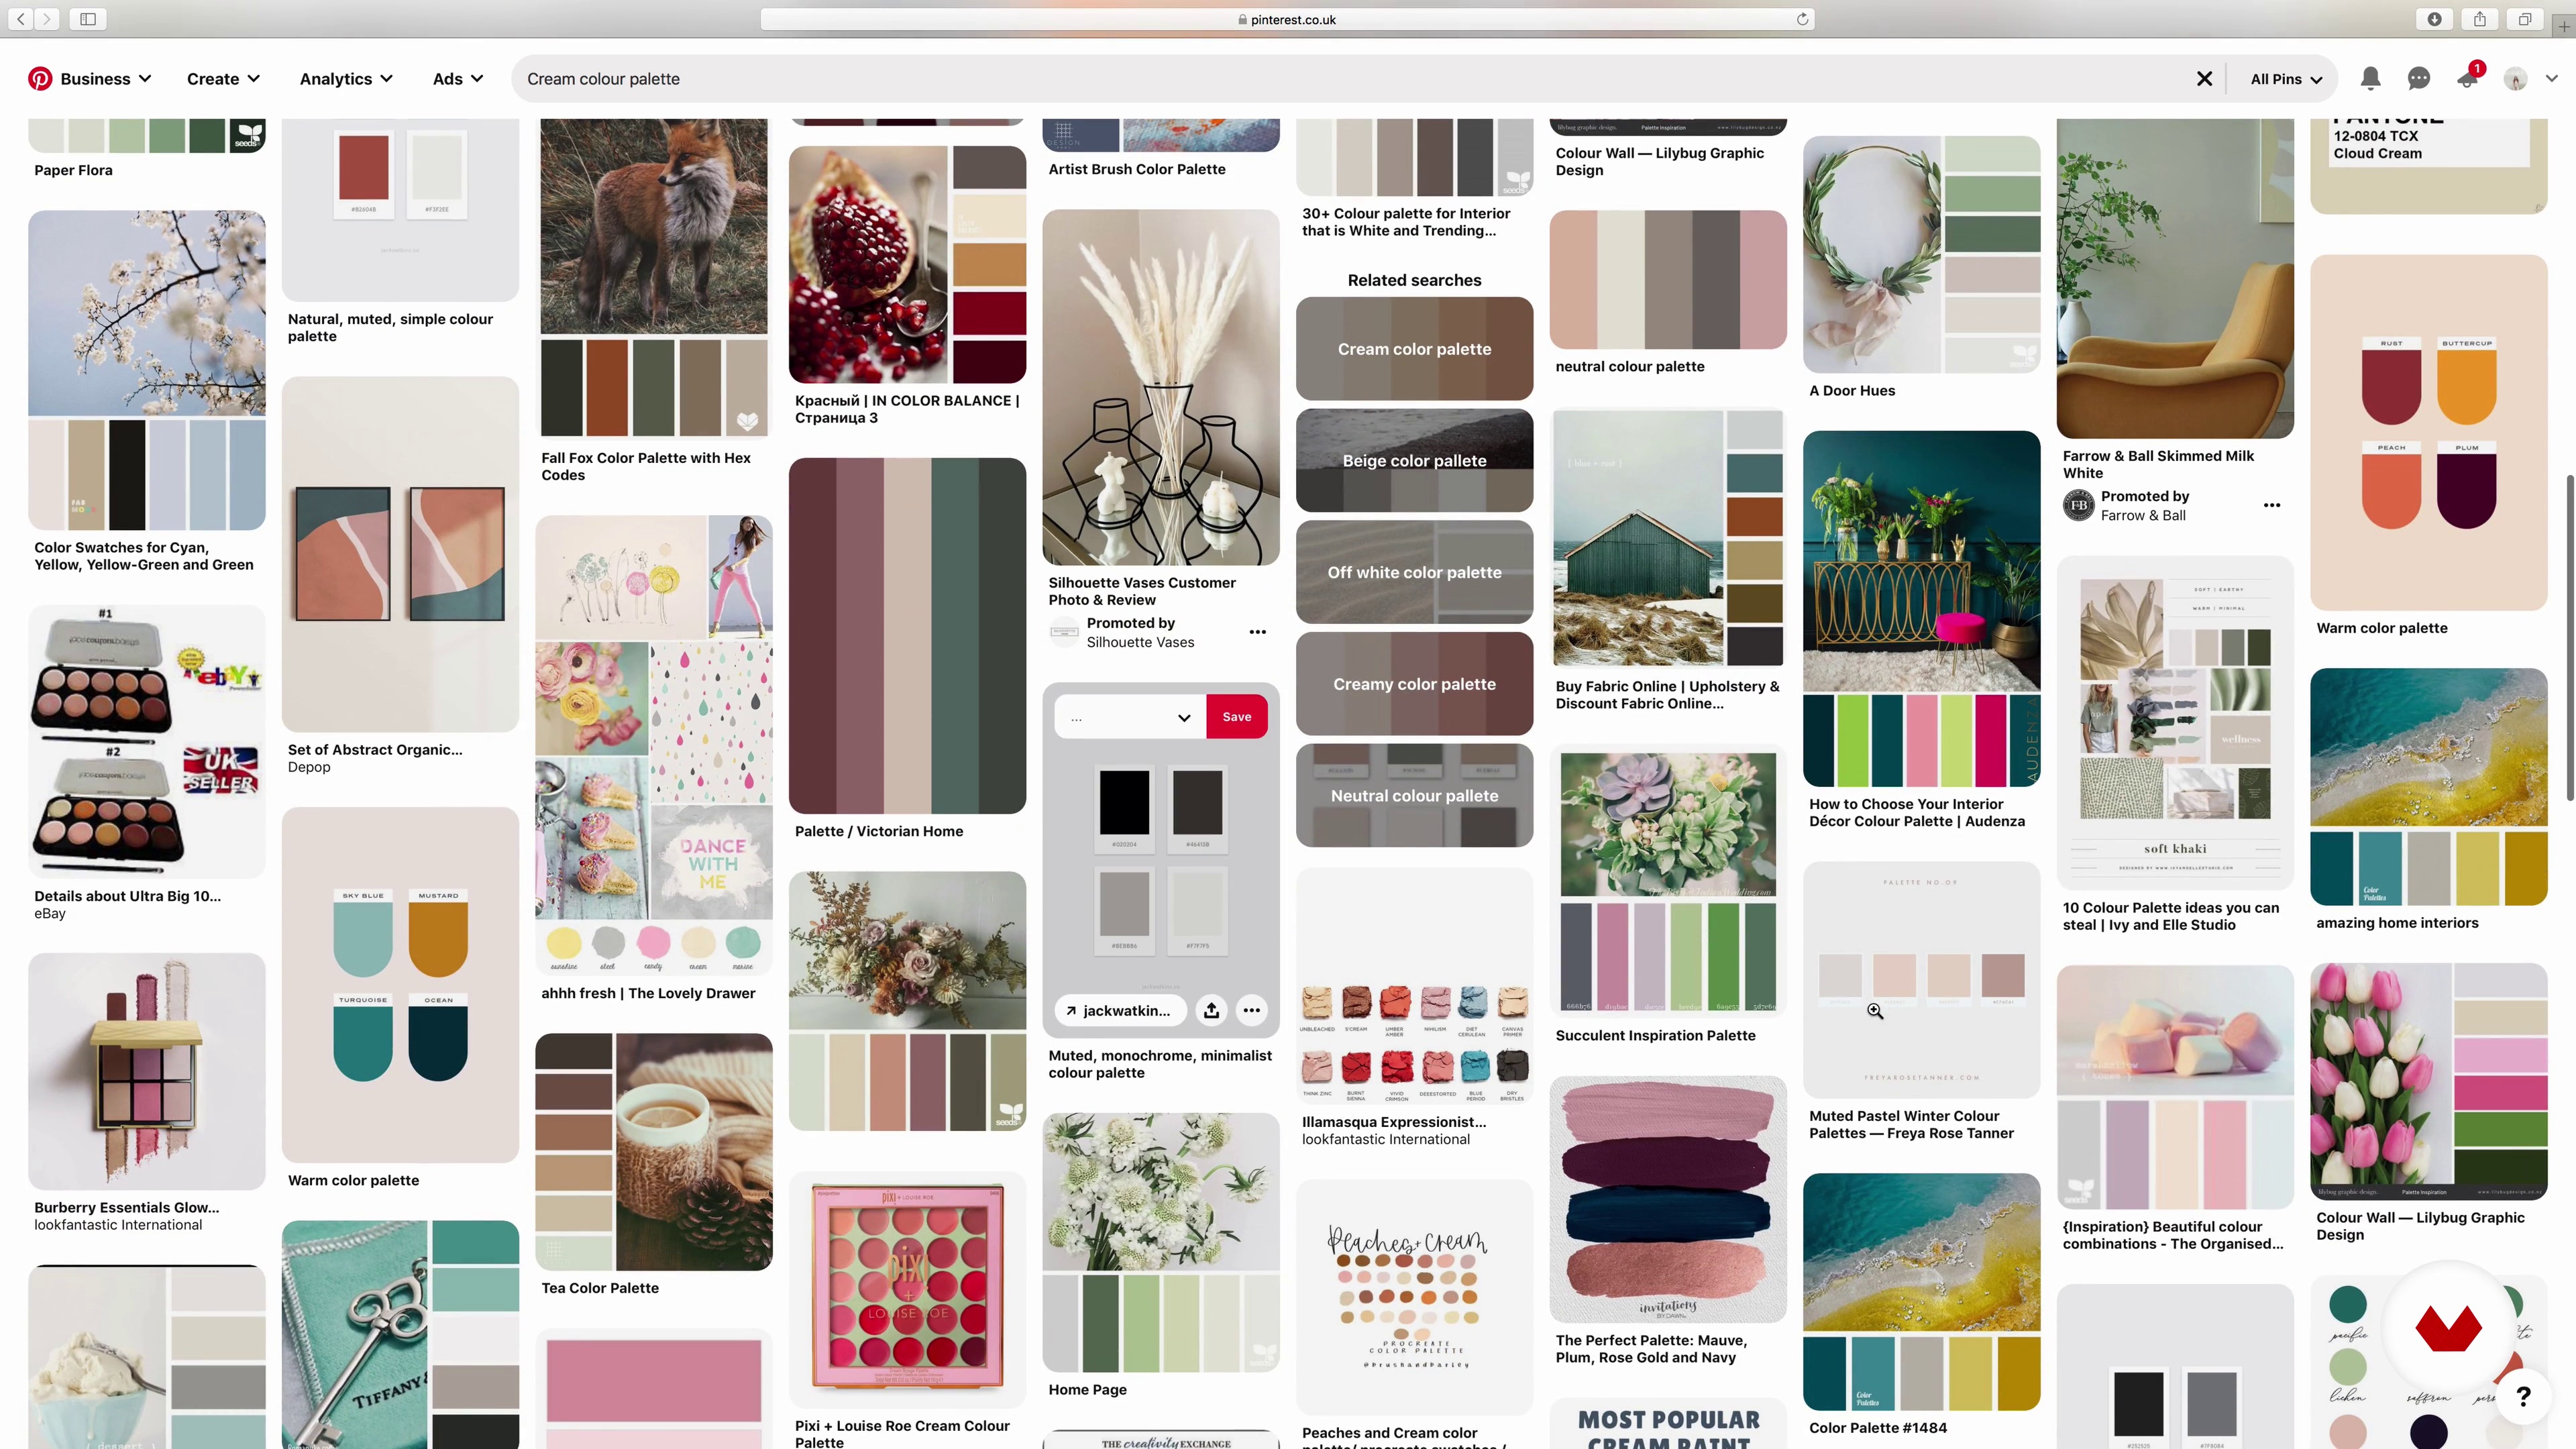The width and height of the screenshot is (2576, 1449).
Task: Click 'Color Palette #1484' title
Action: (x=1878, y=1428)
